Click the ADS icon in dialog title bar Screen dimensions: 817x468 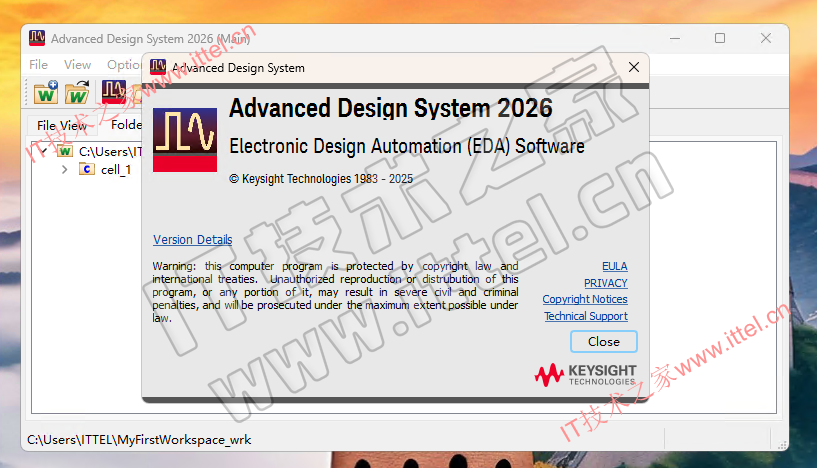(x=158, y=67)
